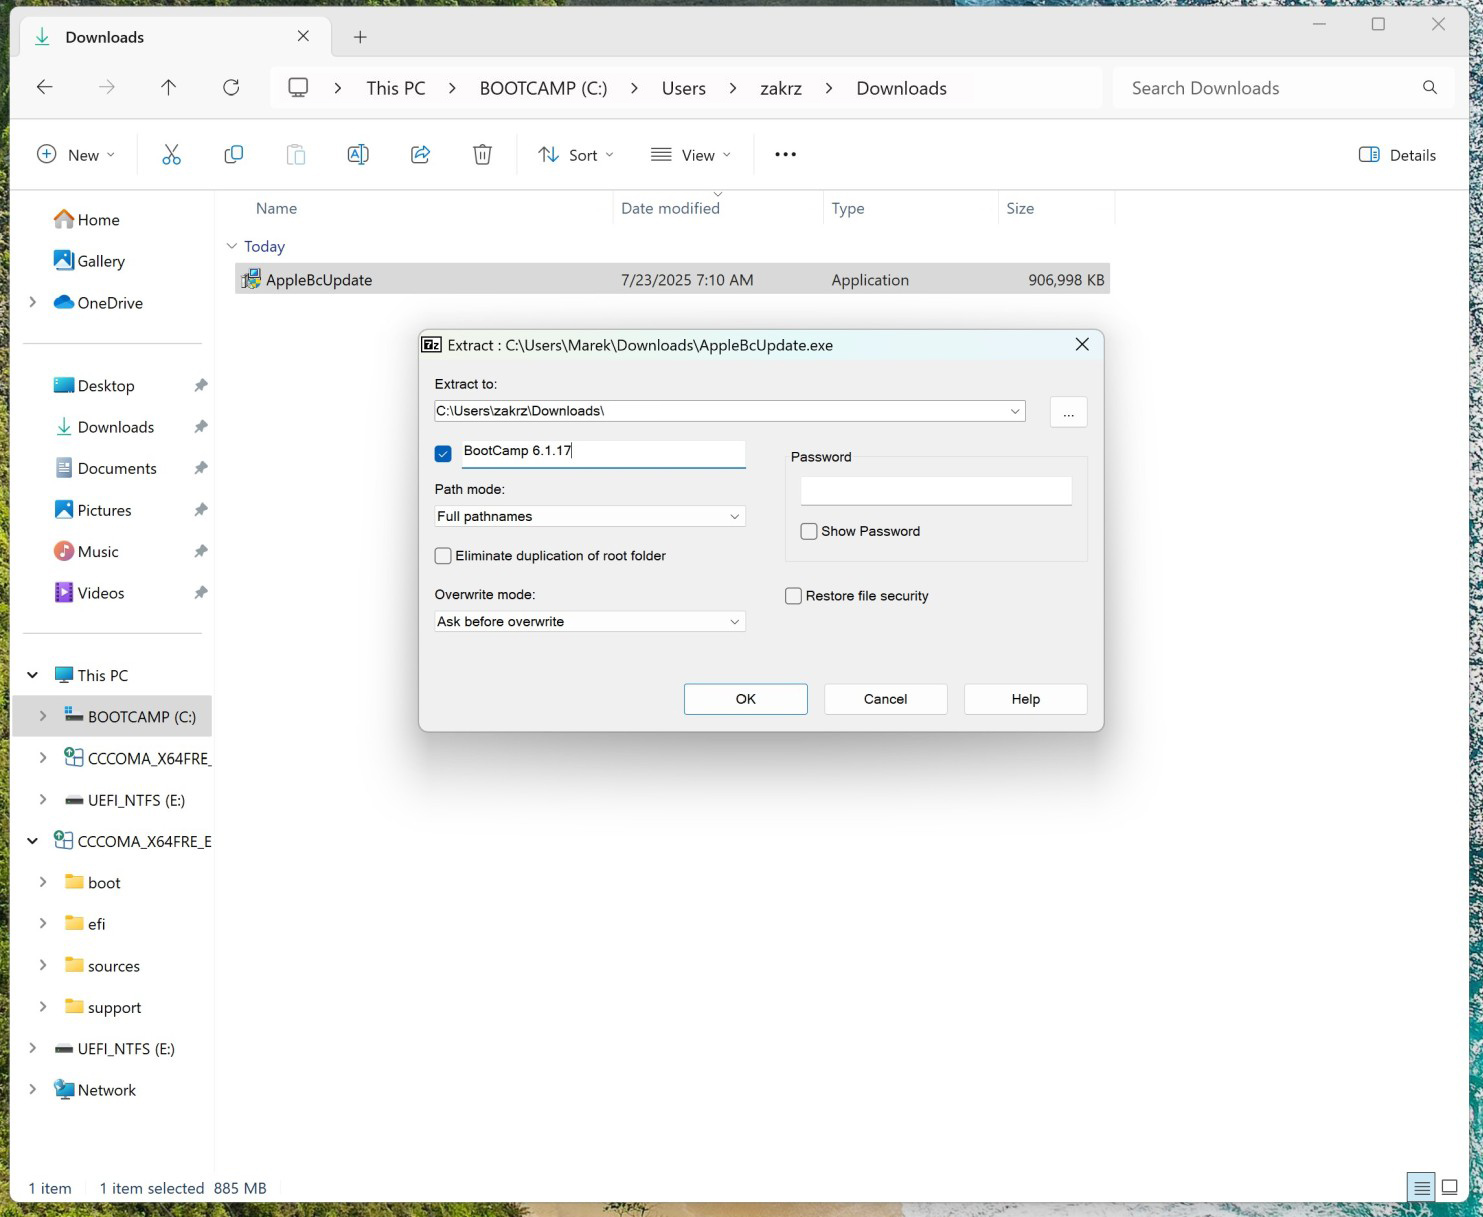The height and width of the screenshot is (1217, 1483).
Task: Expand the Network tree node
Action: (33, 1089)
